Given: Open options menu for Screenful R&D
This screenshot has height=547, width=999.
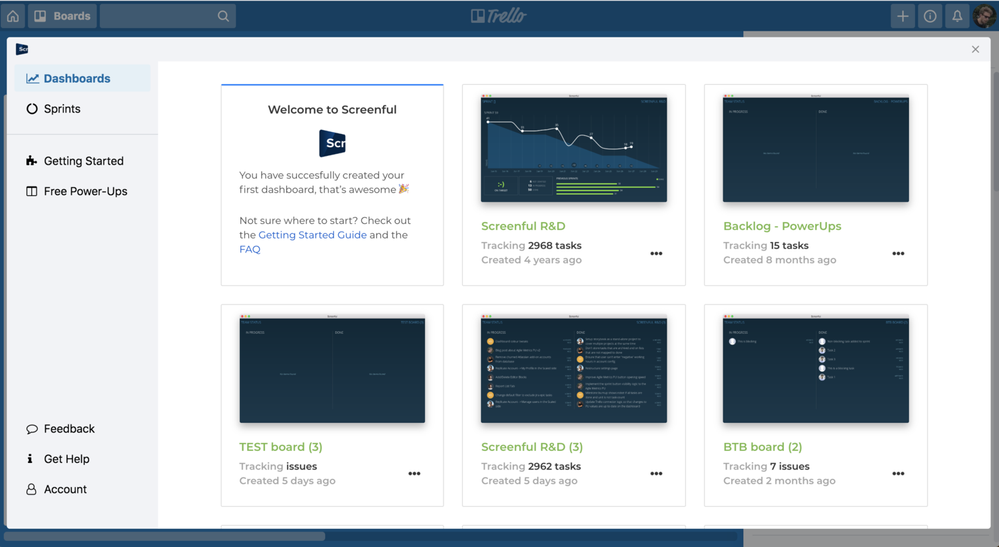Looking at the screenshot, I should [656, 253].
